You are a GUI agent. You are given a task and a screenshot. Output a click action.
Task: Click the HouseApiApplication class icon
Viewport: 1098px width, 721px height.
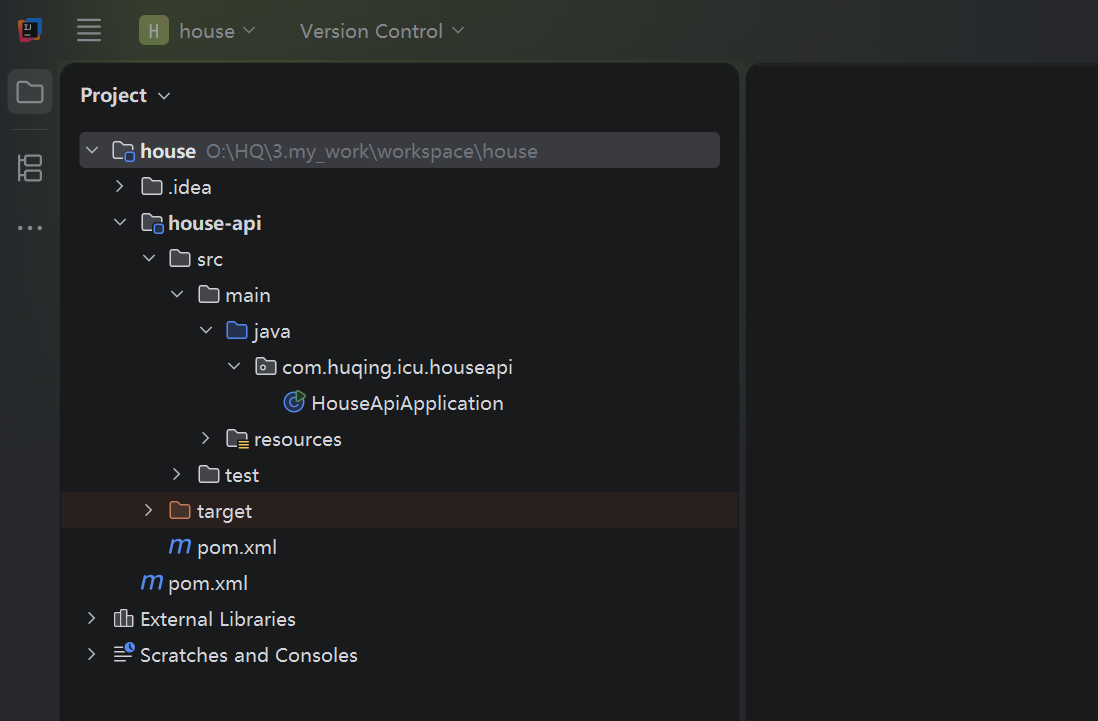coord(294,403)
